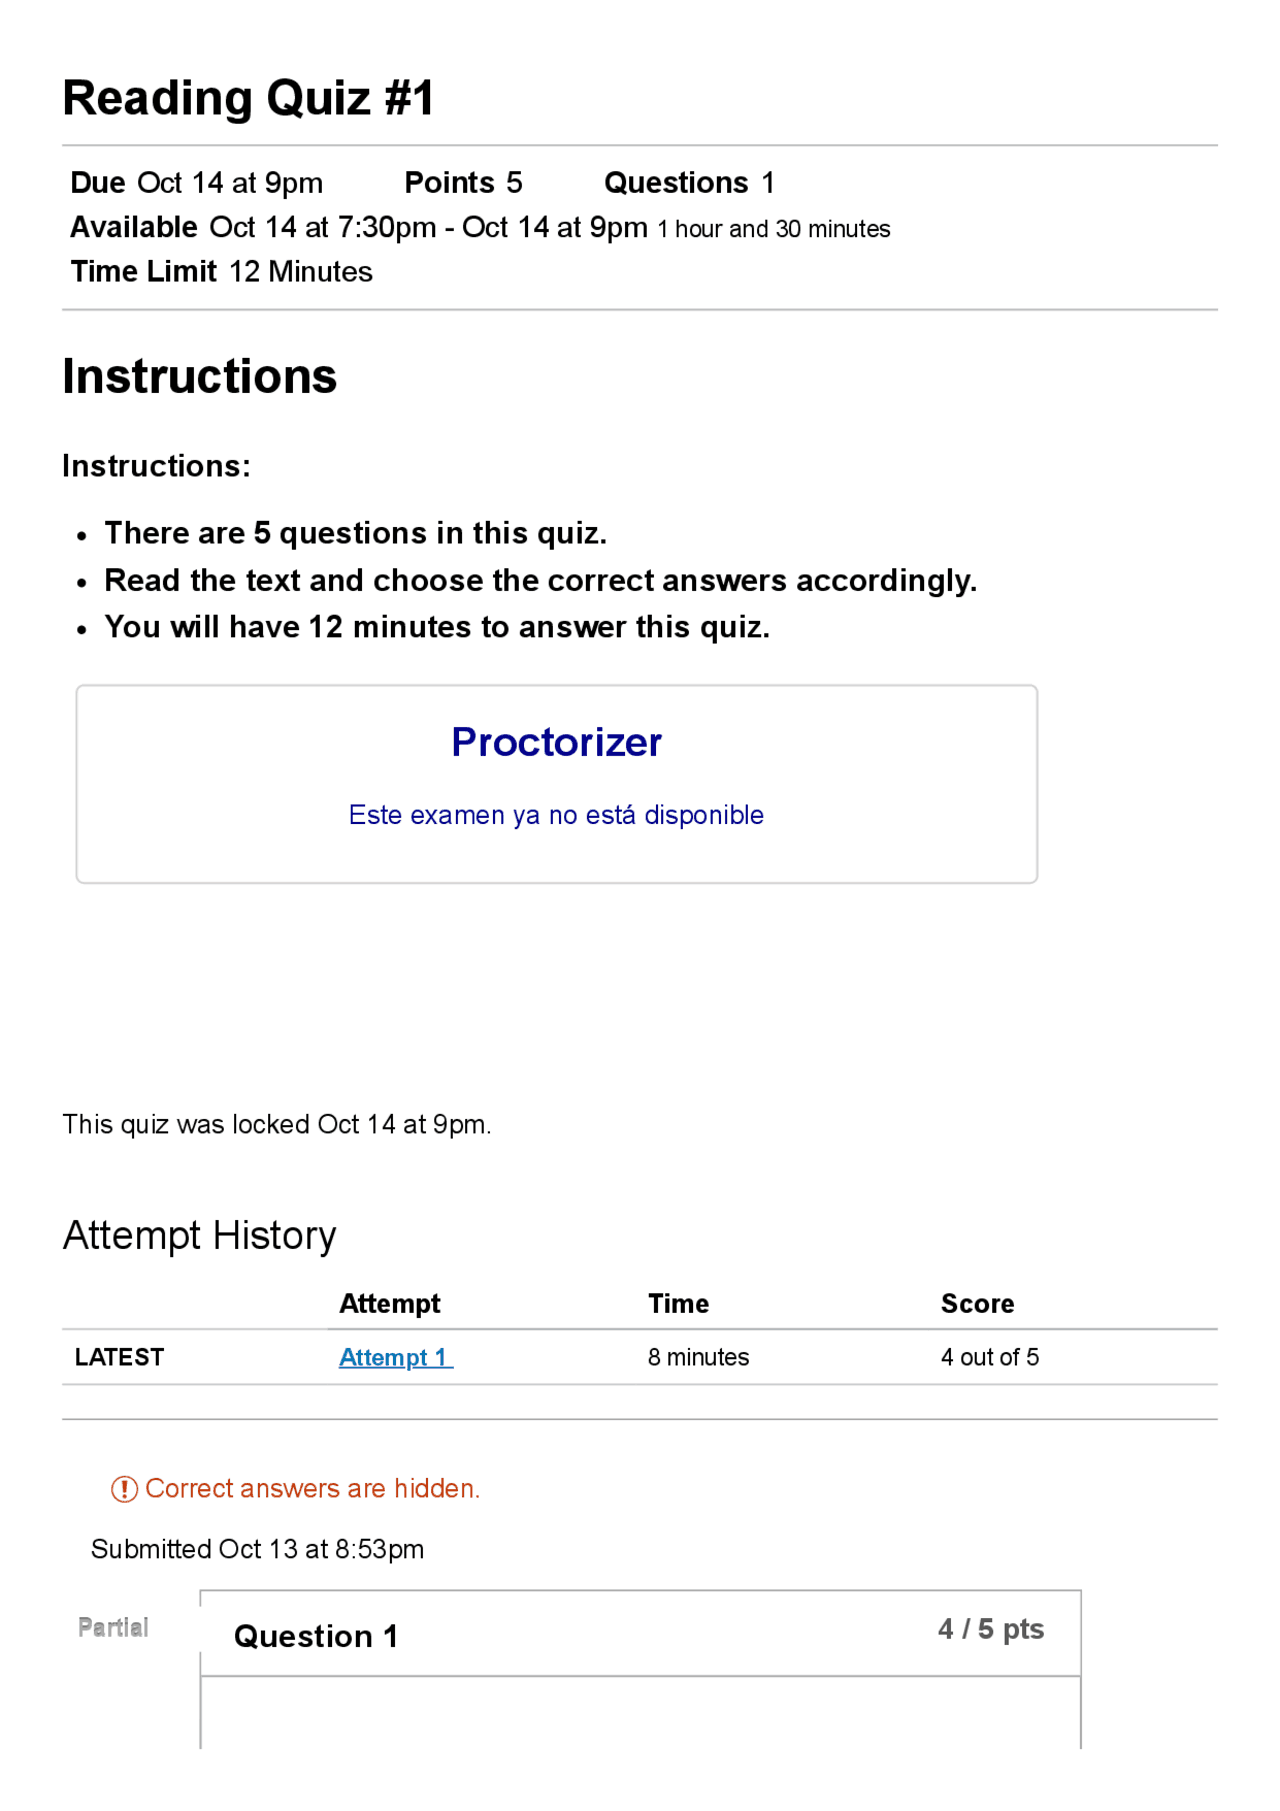Click the Time Limit label
The height and width of the screenshot is (1811, 1280).
pyautogui.click(x=143, y=271)
